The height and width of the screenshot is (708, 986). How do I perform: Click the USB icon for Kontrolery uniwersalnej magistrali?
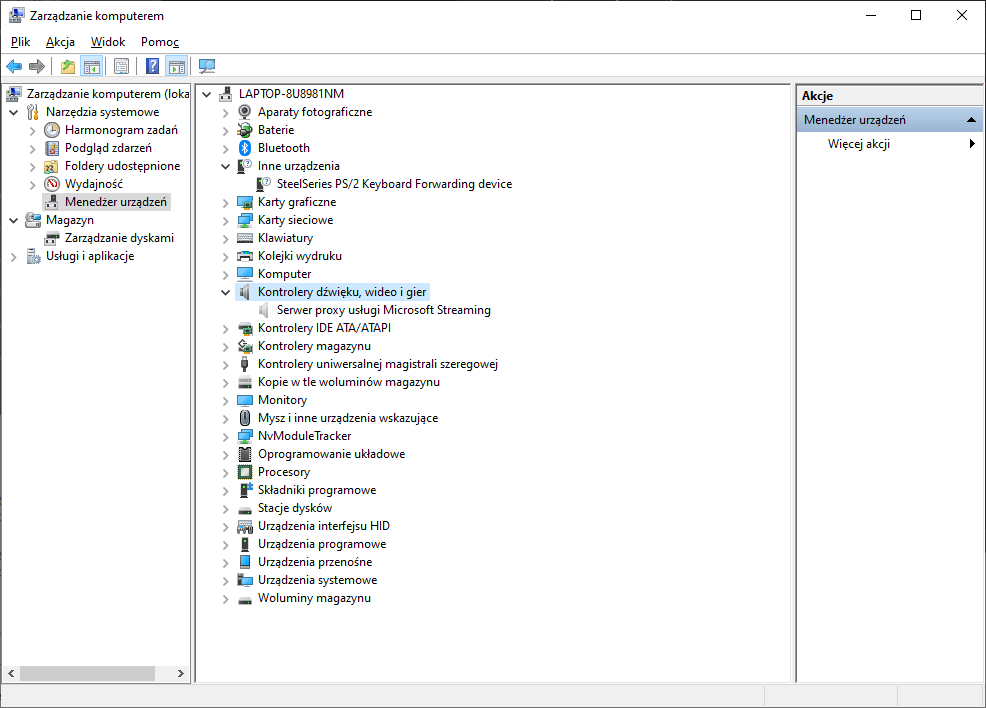tap(245, 364)
